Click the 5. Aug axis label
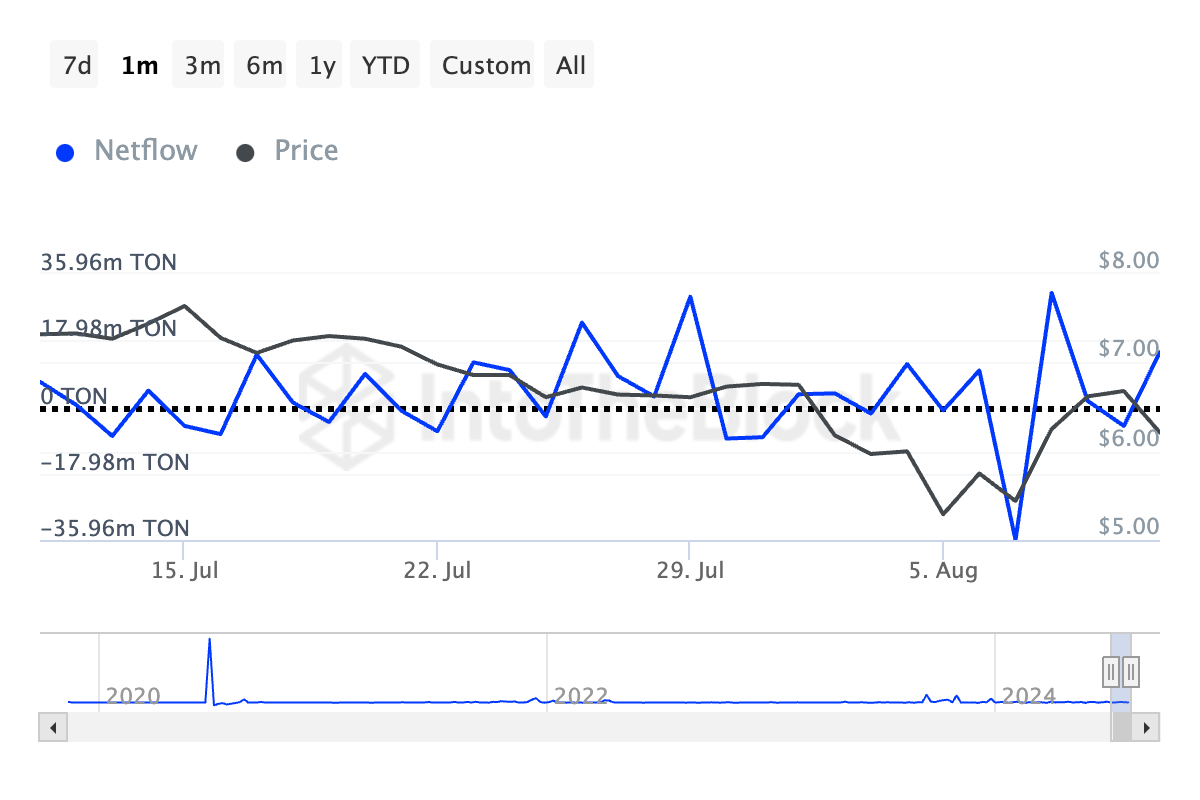This screenshot has height=800, width=1200. 943,571
